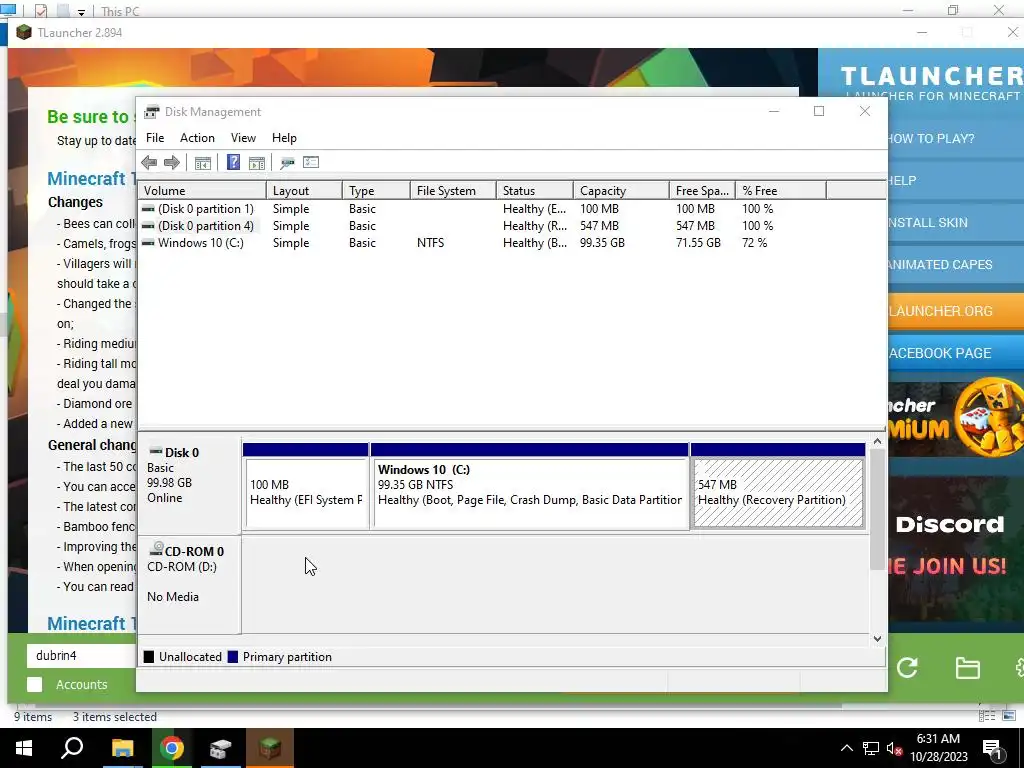
Task: Click the CD-ROM 0 (D:) No Media label
Action: (189, 584)
